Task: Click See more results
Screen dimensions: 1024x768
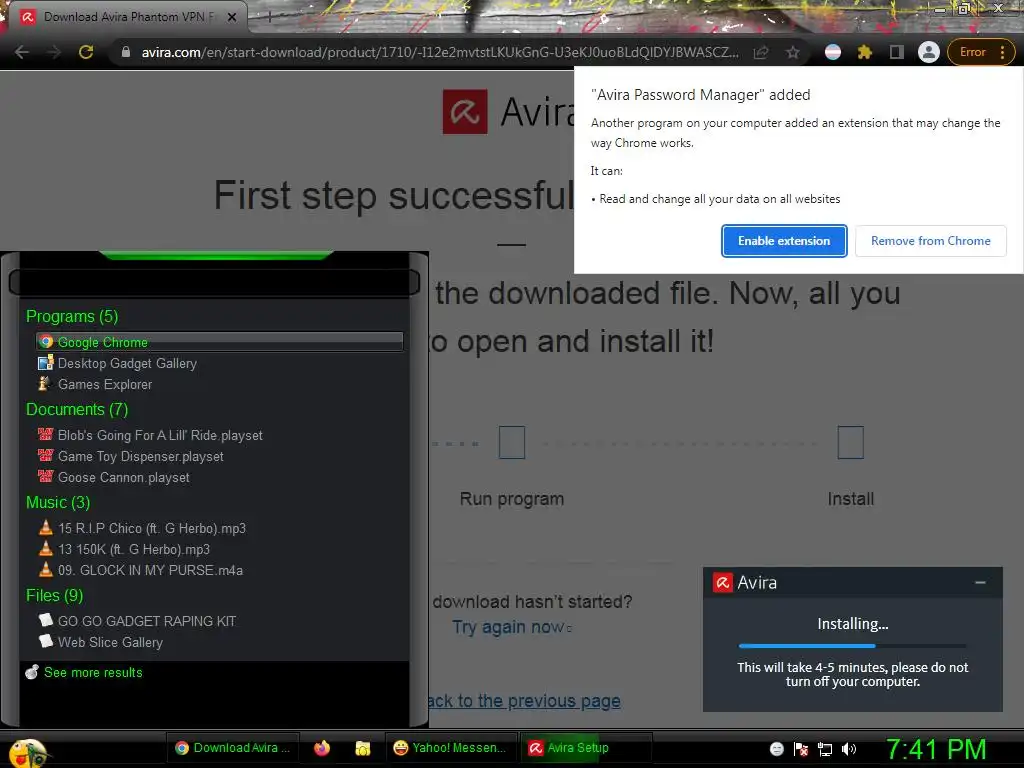Action: click(x=93, y=672)
